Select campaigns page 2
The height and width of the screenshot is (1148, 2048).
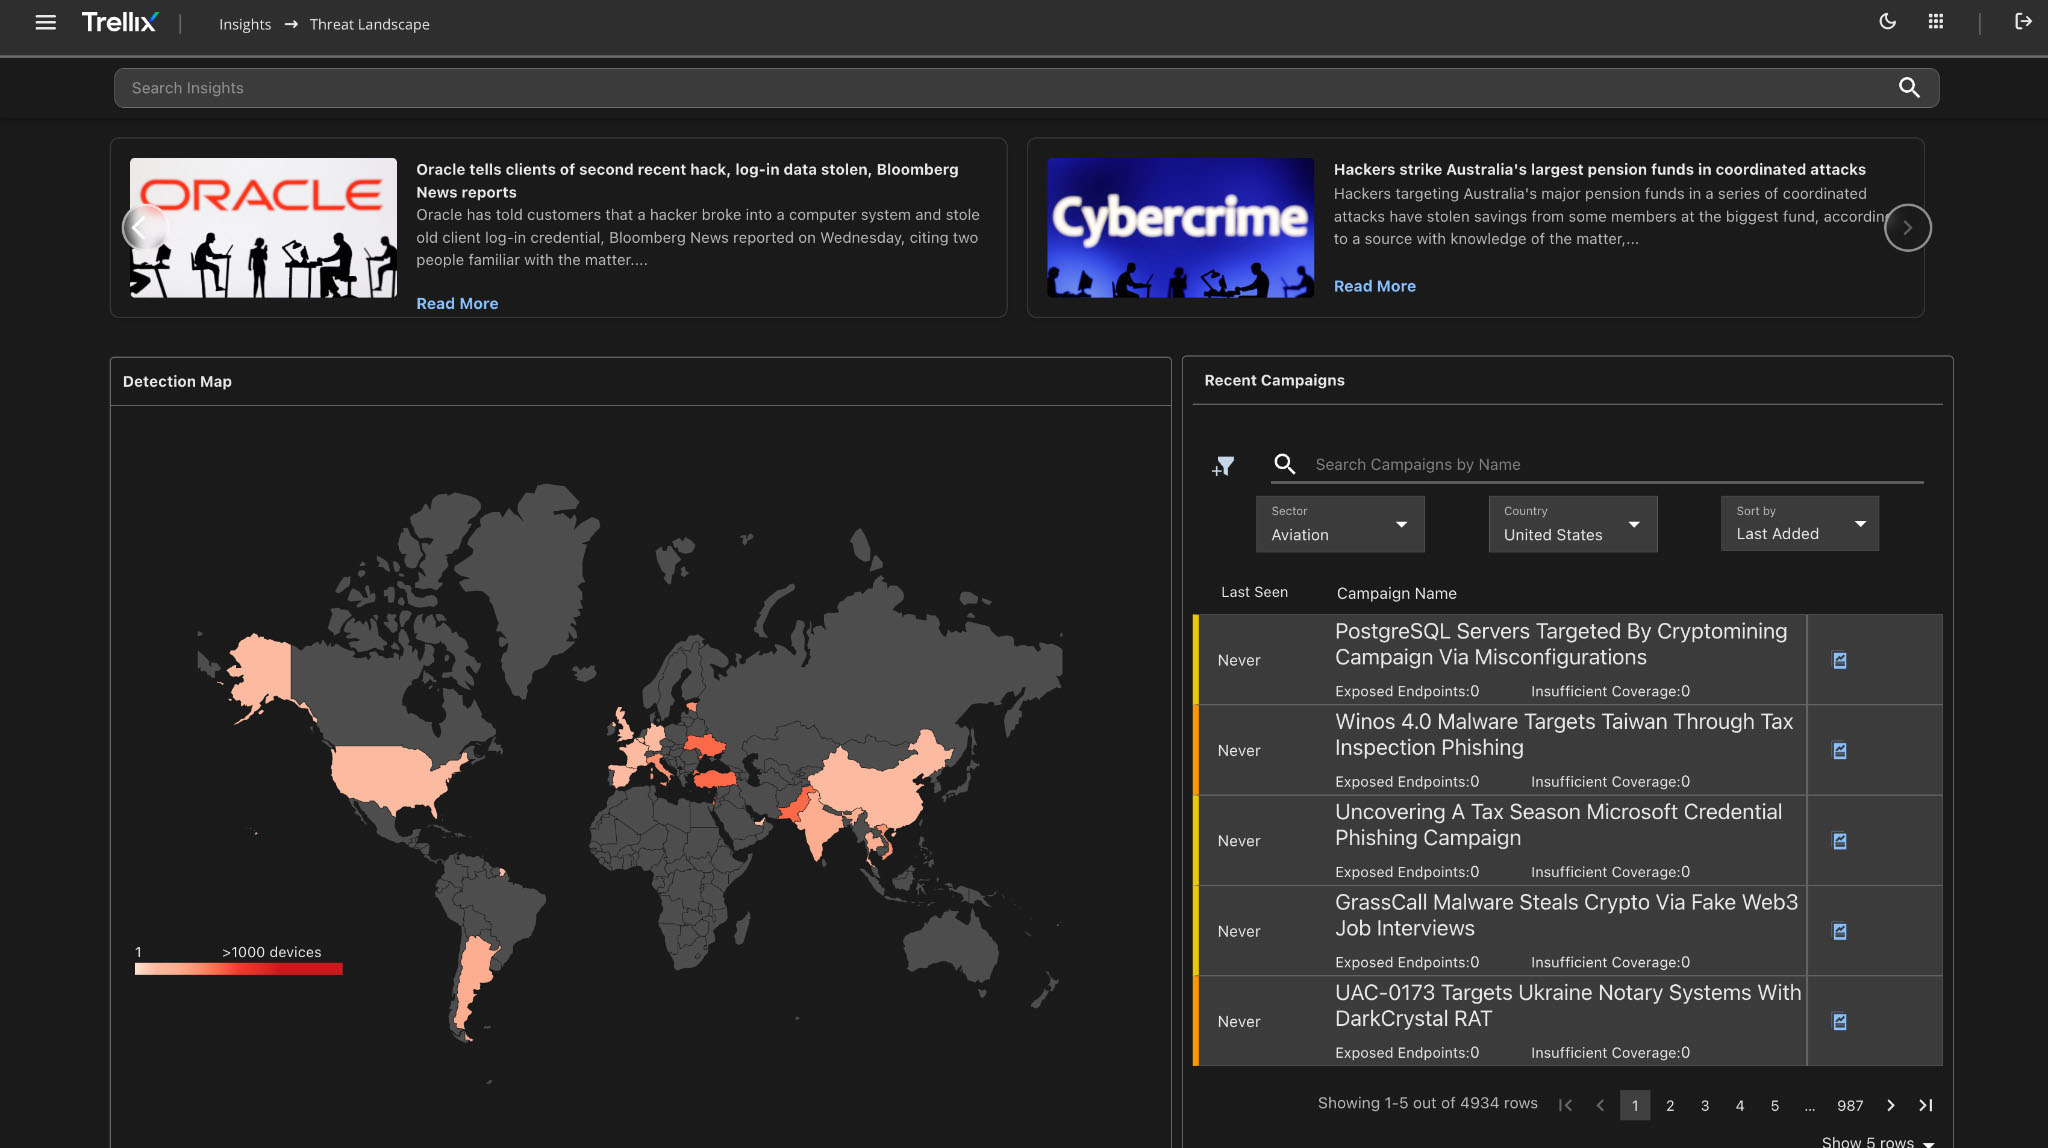click(x=1670, y=1105)
